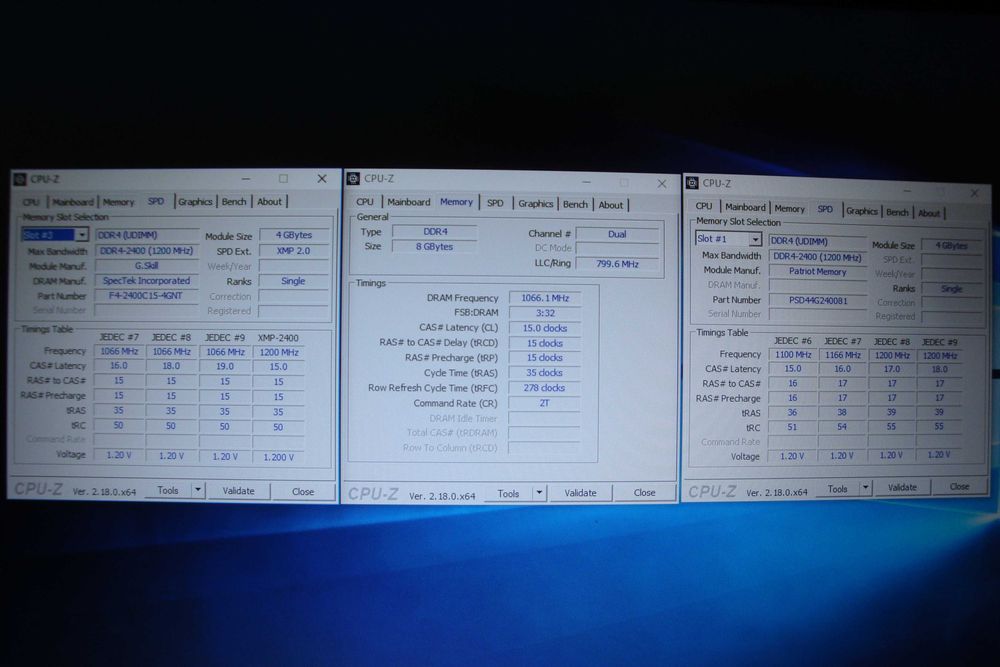Image resolution: width=1000 pixels, height=667 pixels.
Task: Click Patriot Memory manufacturer field
Action: tap(818, 272)
